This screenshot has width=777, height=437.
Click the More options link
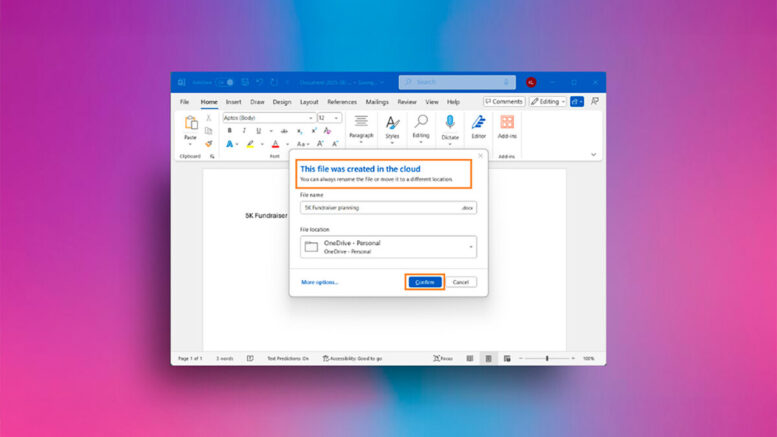320,282
